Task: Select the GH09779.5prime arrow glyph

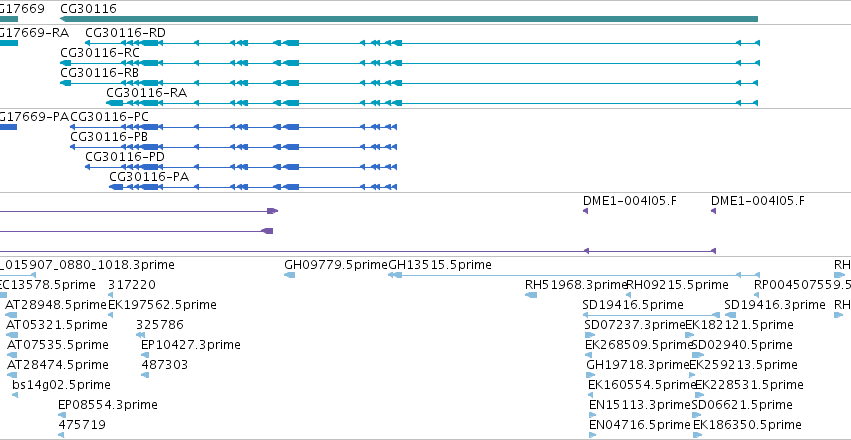Action: click(x=289, y=275)
